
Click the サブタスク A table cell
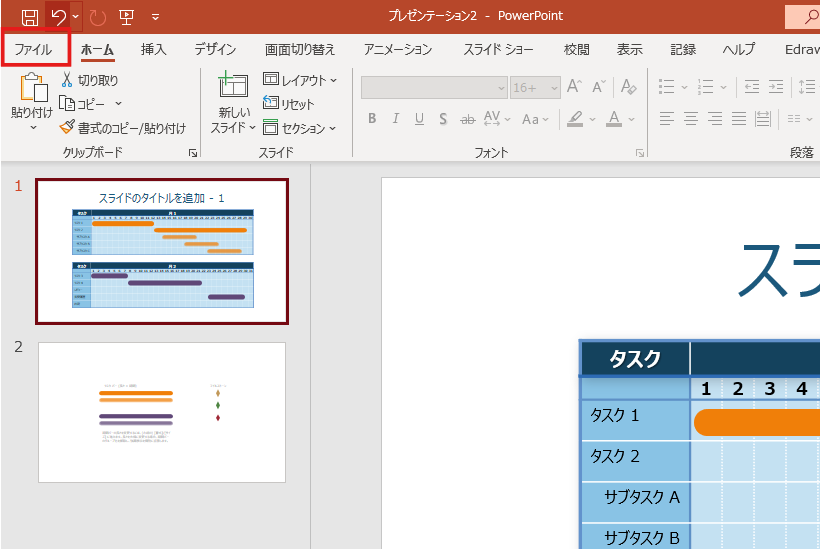click(x=635, y=502)
